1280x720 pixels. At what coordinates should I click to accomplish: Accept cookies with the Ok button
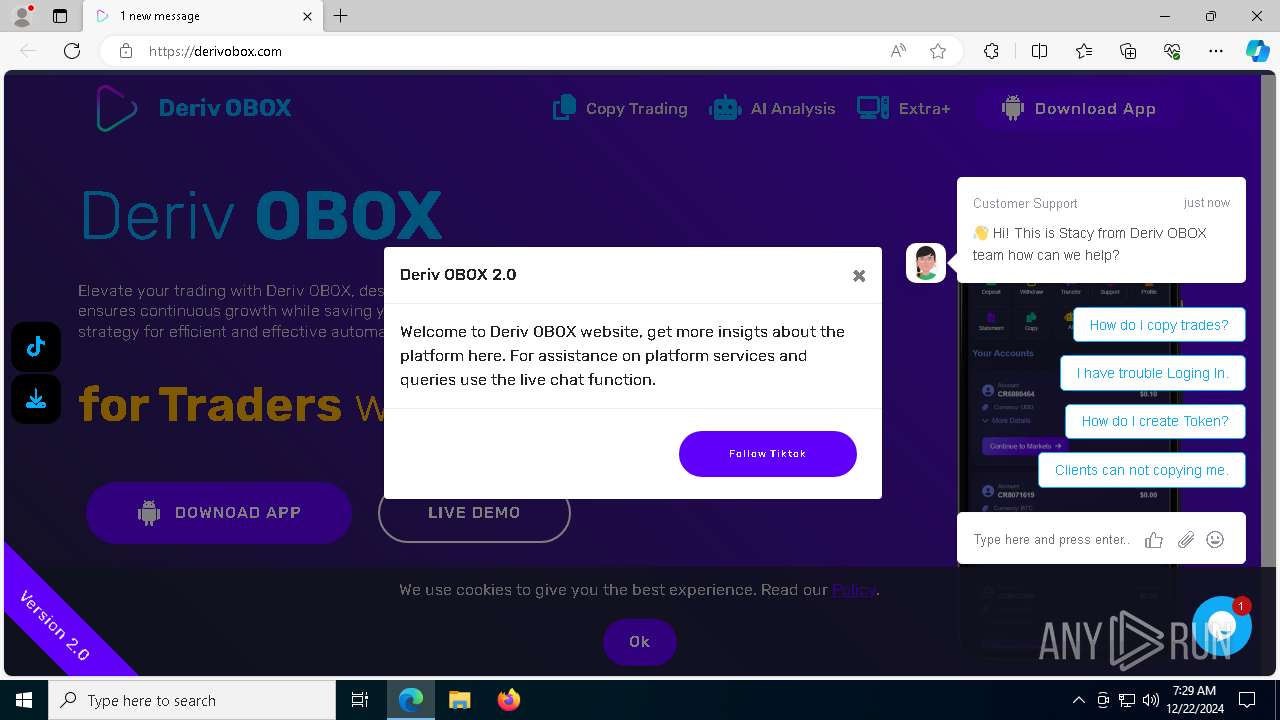[x=640, y=642]
